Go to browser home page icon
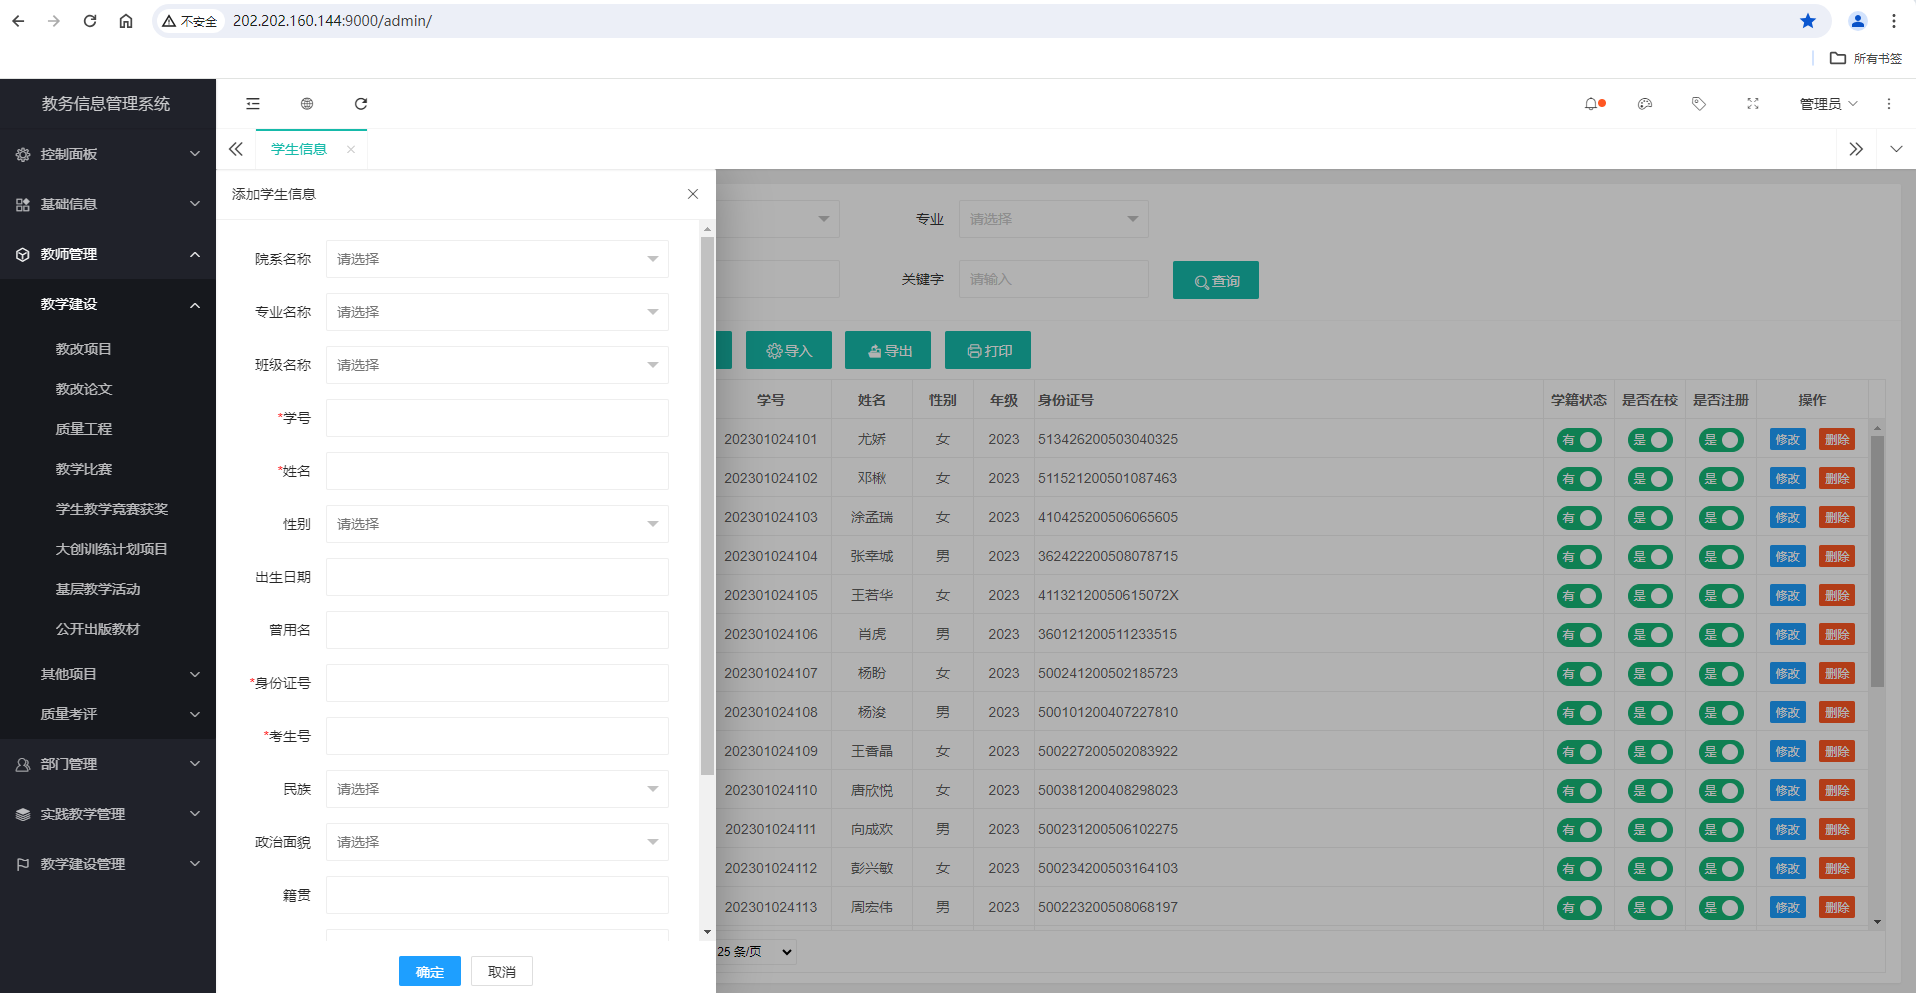The image size is (1916, 993). [126, 21]
